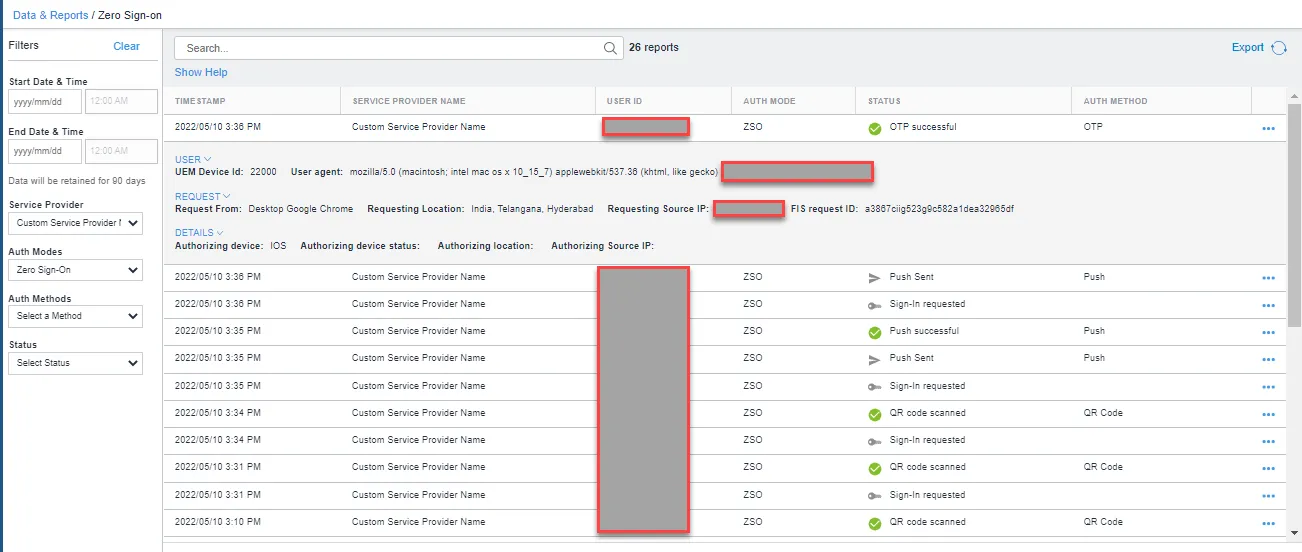Open the three-dot menu for OTP successful row
This screenshot has width=1302, height=552.
point(1269,129)
